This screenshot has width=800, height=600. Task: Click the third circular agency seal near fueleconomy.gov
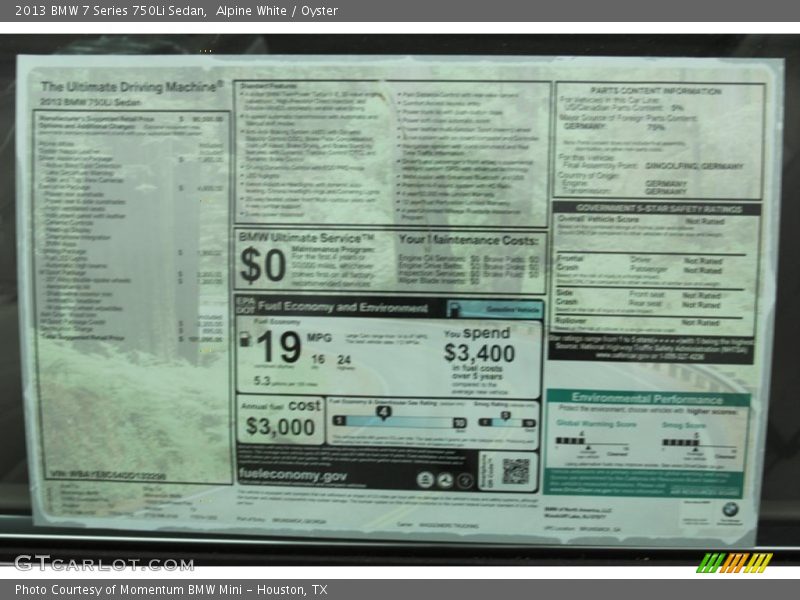click(x=465, y=480)
